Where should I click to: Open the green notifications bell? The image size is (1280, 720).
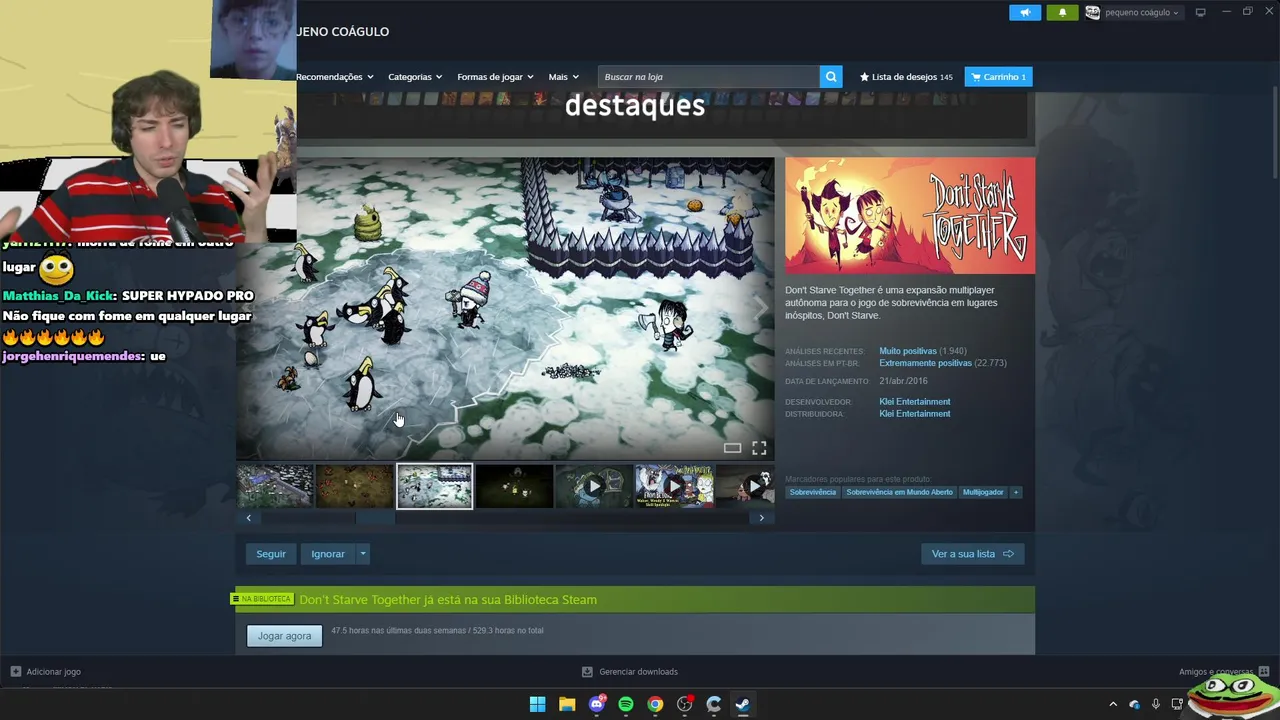click(x=1062, y=12)
